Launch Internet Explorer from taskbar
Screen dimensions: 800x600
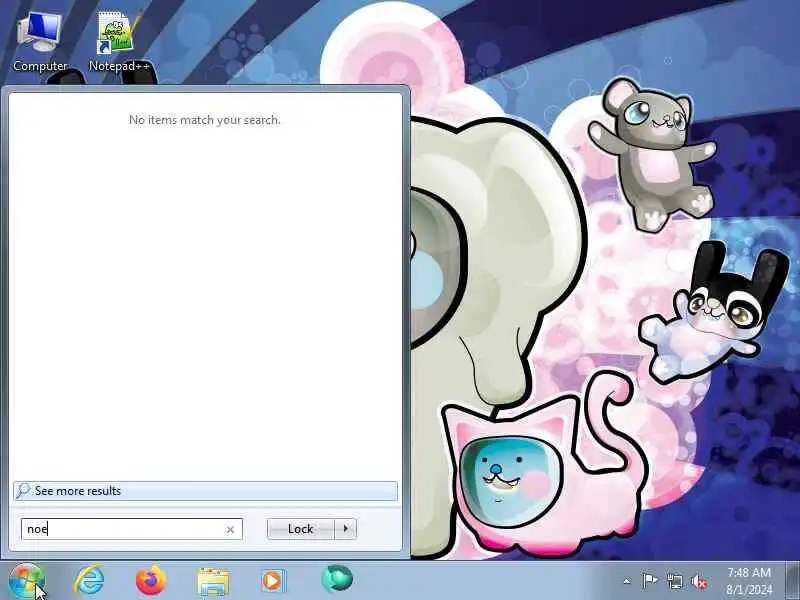[x=89, y=581]
